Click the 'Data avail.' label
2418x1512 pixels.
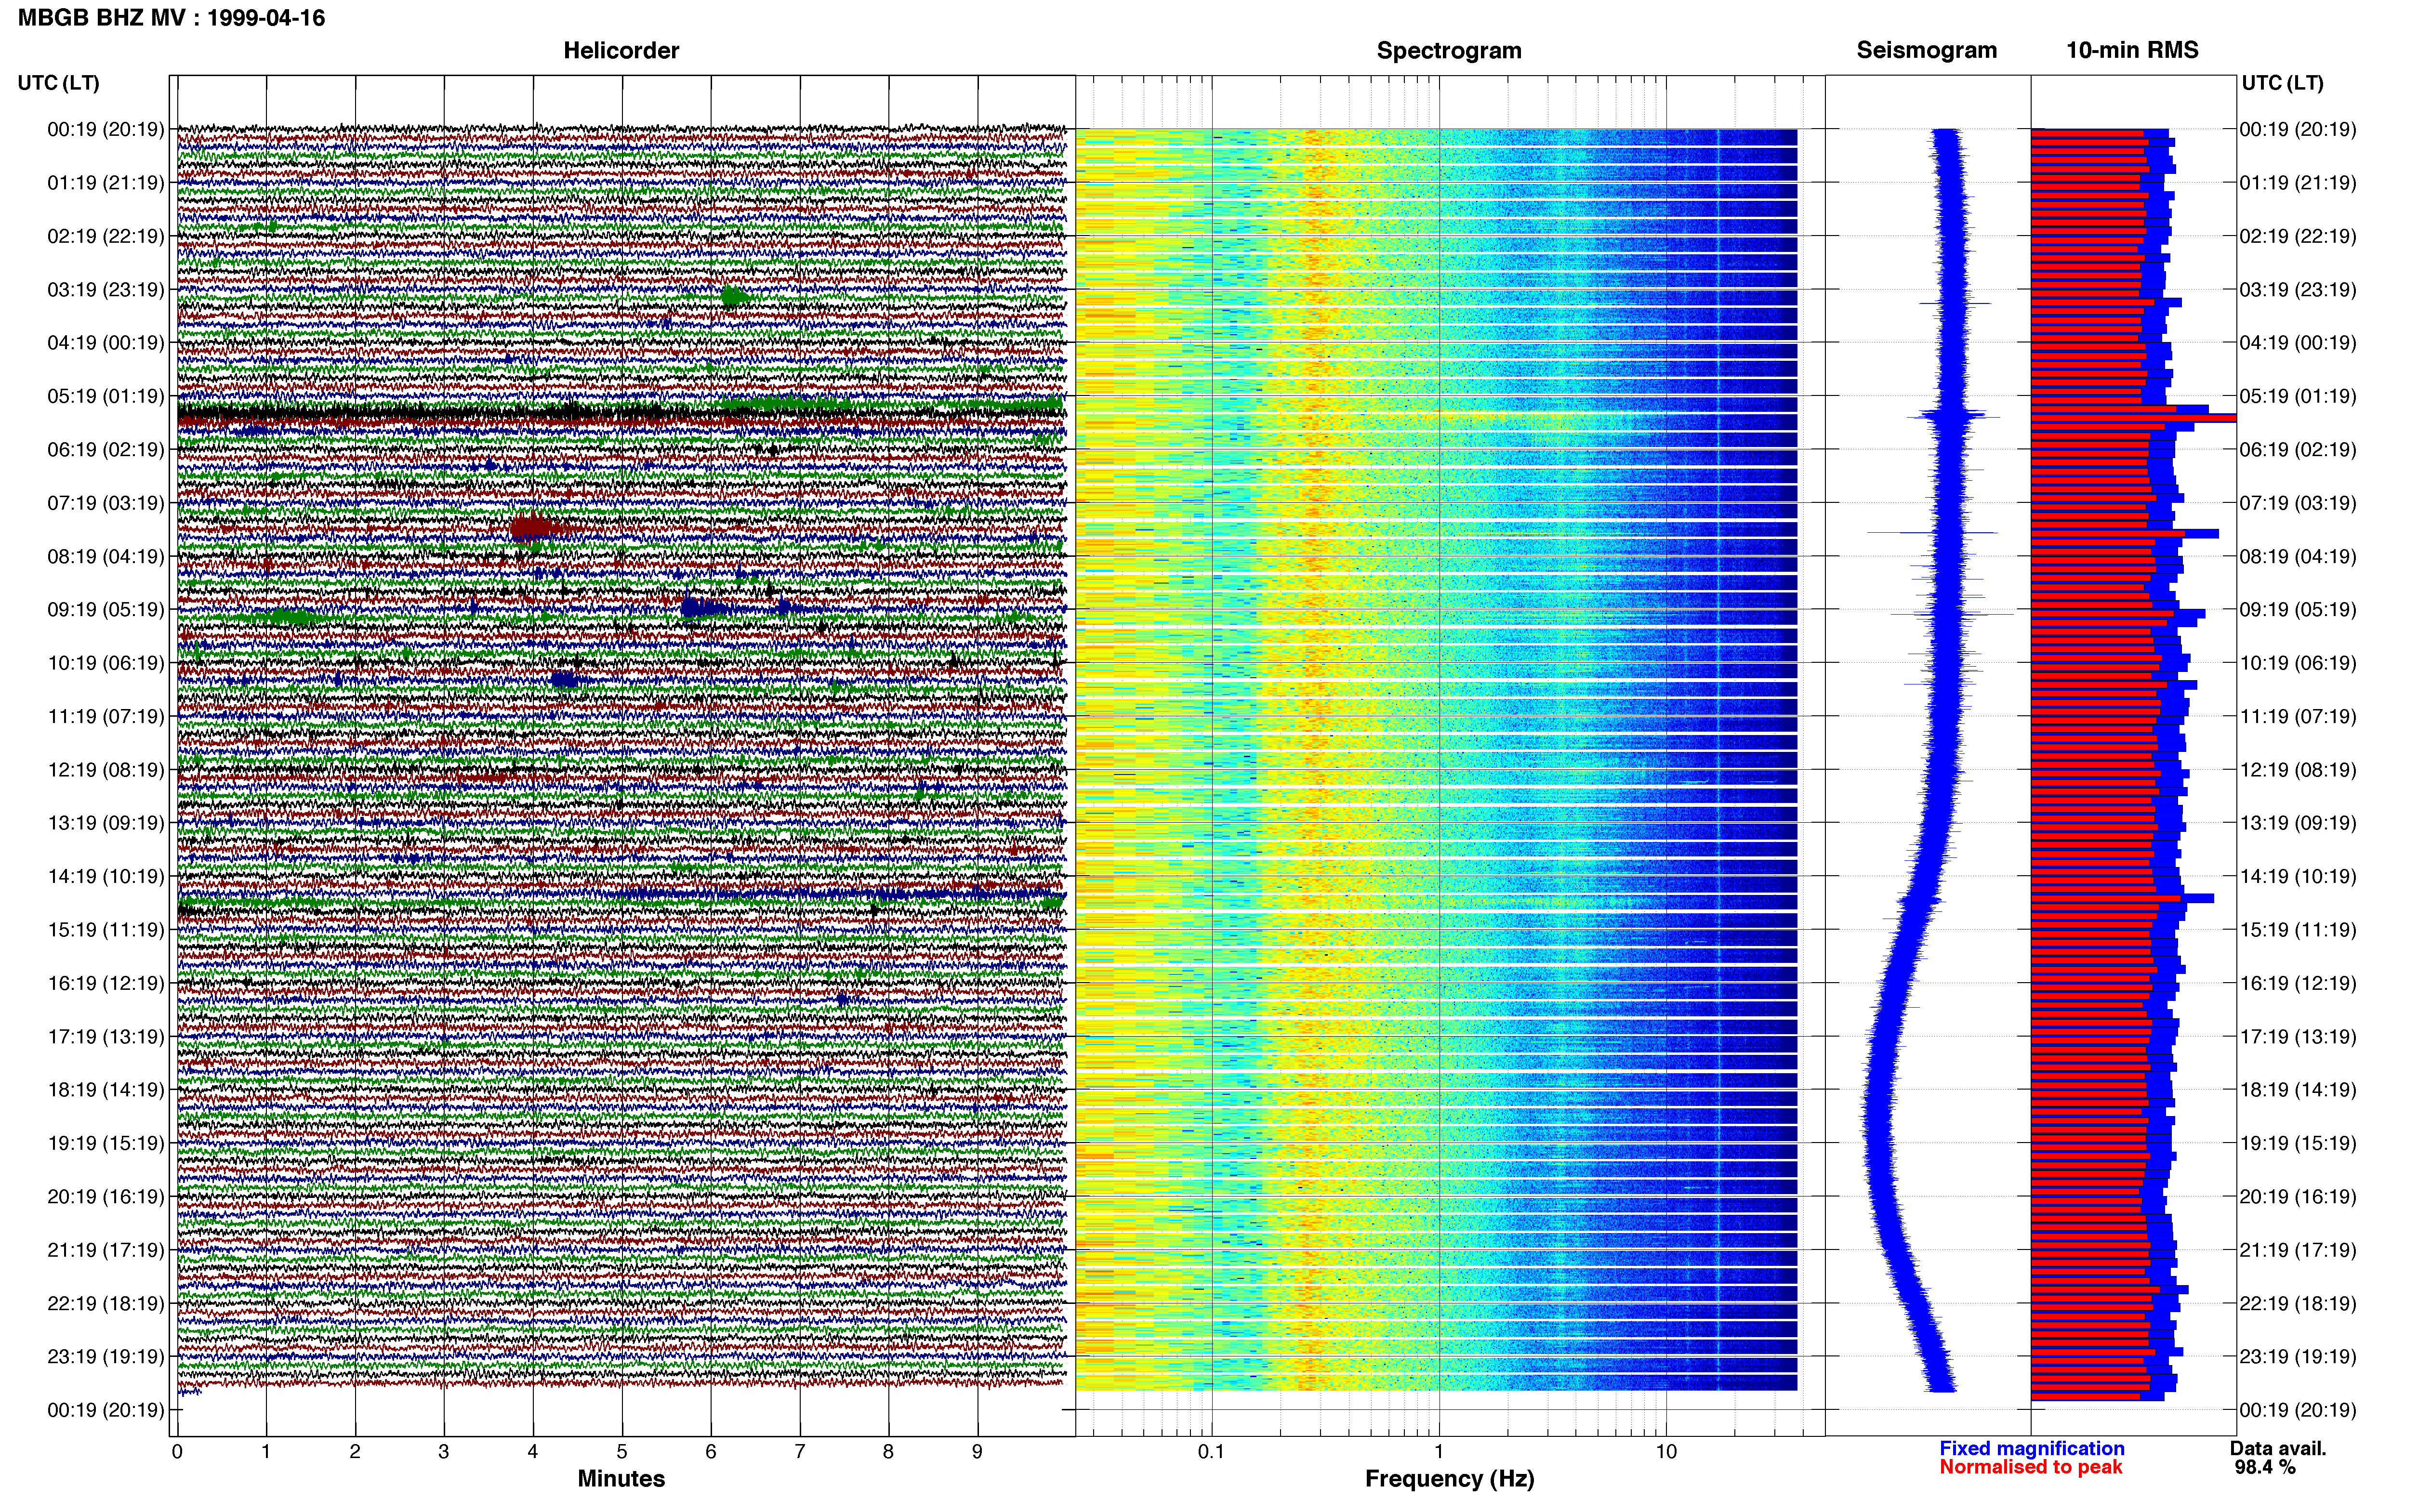pyautogui.click(x=2278, y=1448)
